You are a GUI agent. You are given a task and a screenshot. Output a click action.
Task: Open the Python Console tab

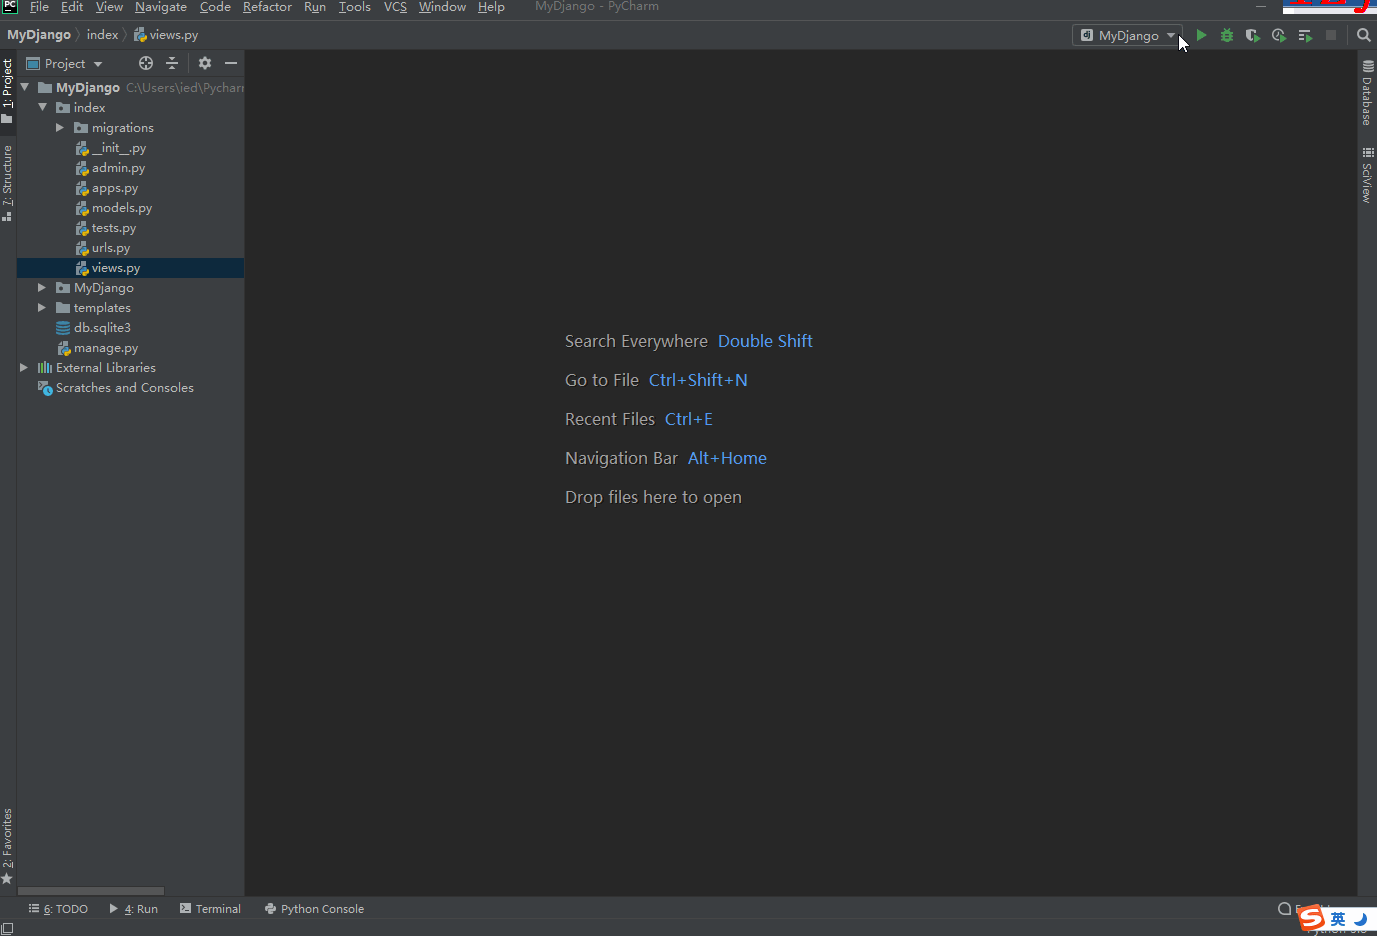click(x=314, y=909)
